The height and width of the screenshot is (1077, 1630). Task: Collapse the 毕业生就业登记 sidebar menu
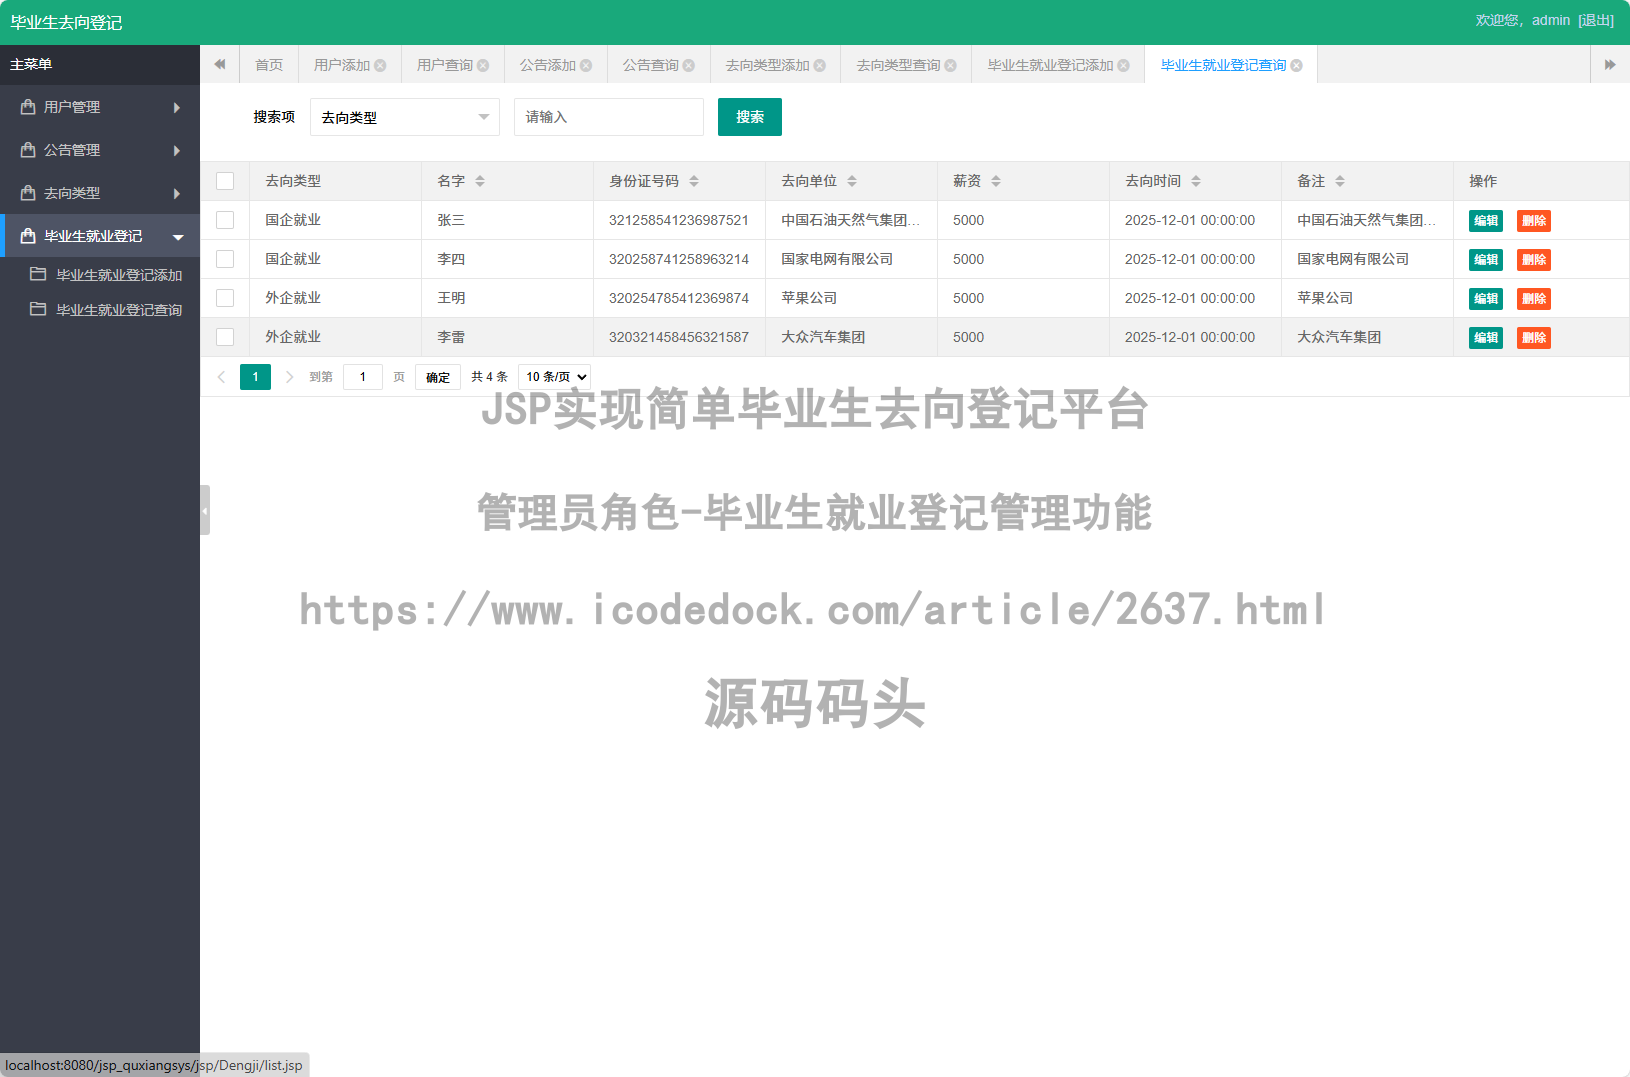point(178,236)
